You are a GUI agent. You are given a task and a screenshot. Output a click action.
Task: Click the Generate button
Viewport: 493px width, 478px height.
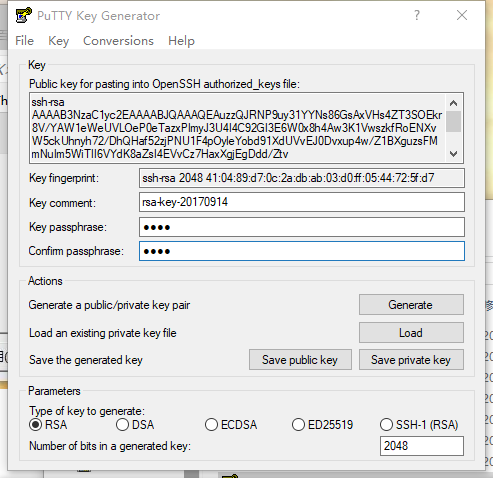pos(411,305)
